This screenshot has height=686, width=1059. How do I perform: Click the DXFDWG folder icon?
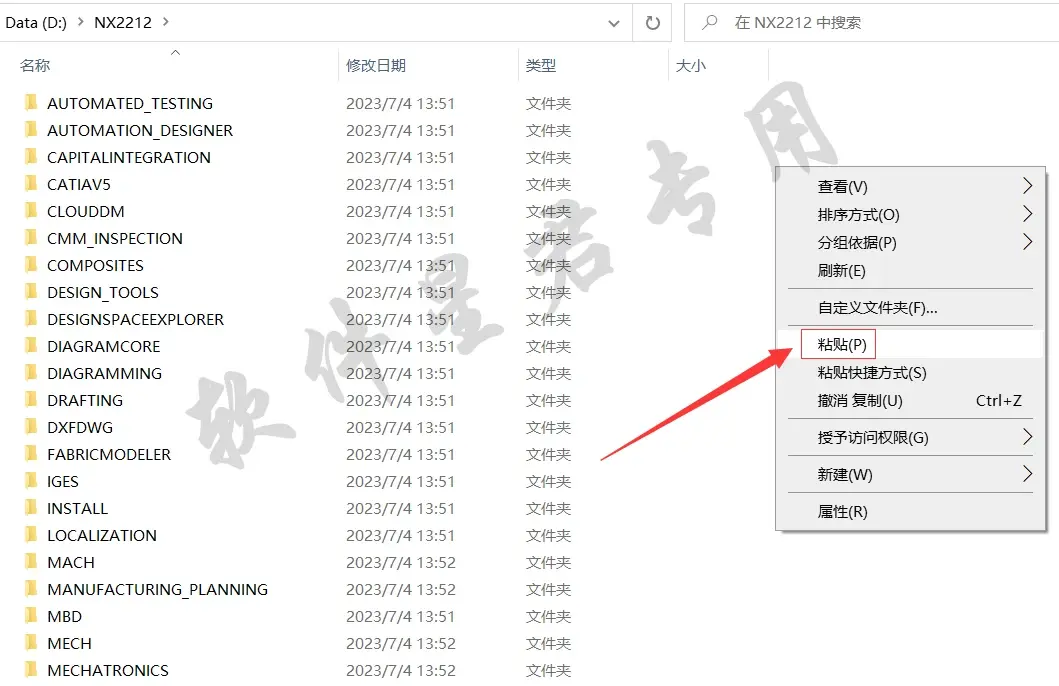pos(30,427)
